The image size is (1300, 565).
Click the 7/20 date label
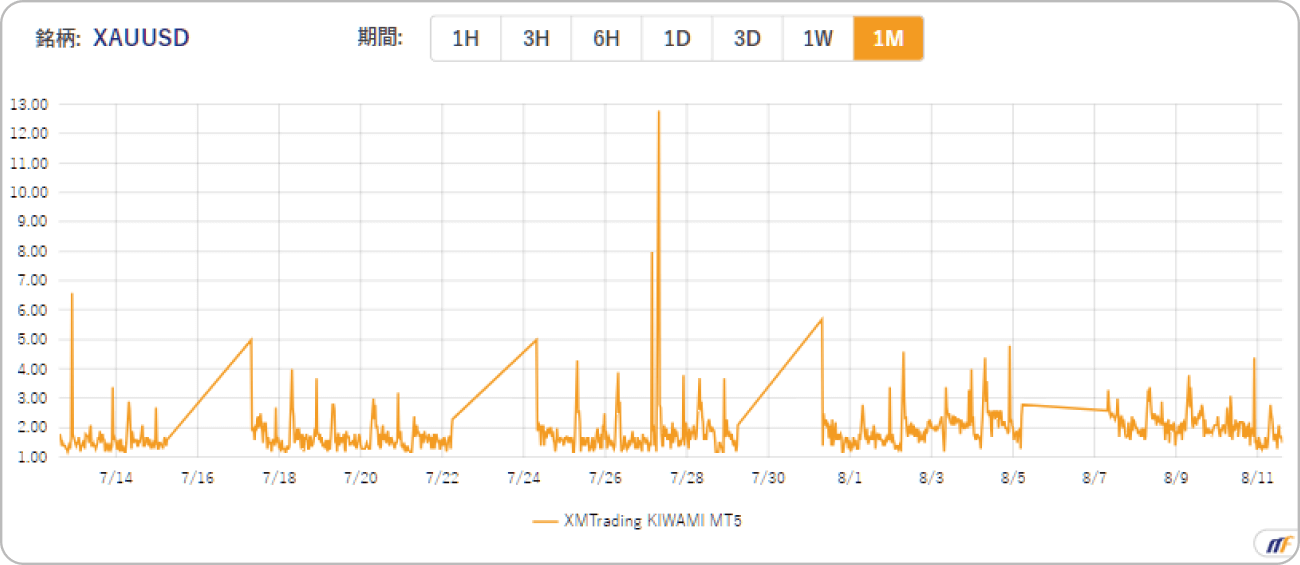click(361, 477)
